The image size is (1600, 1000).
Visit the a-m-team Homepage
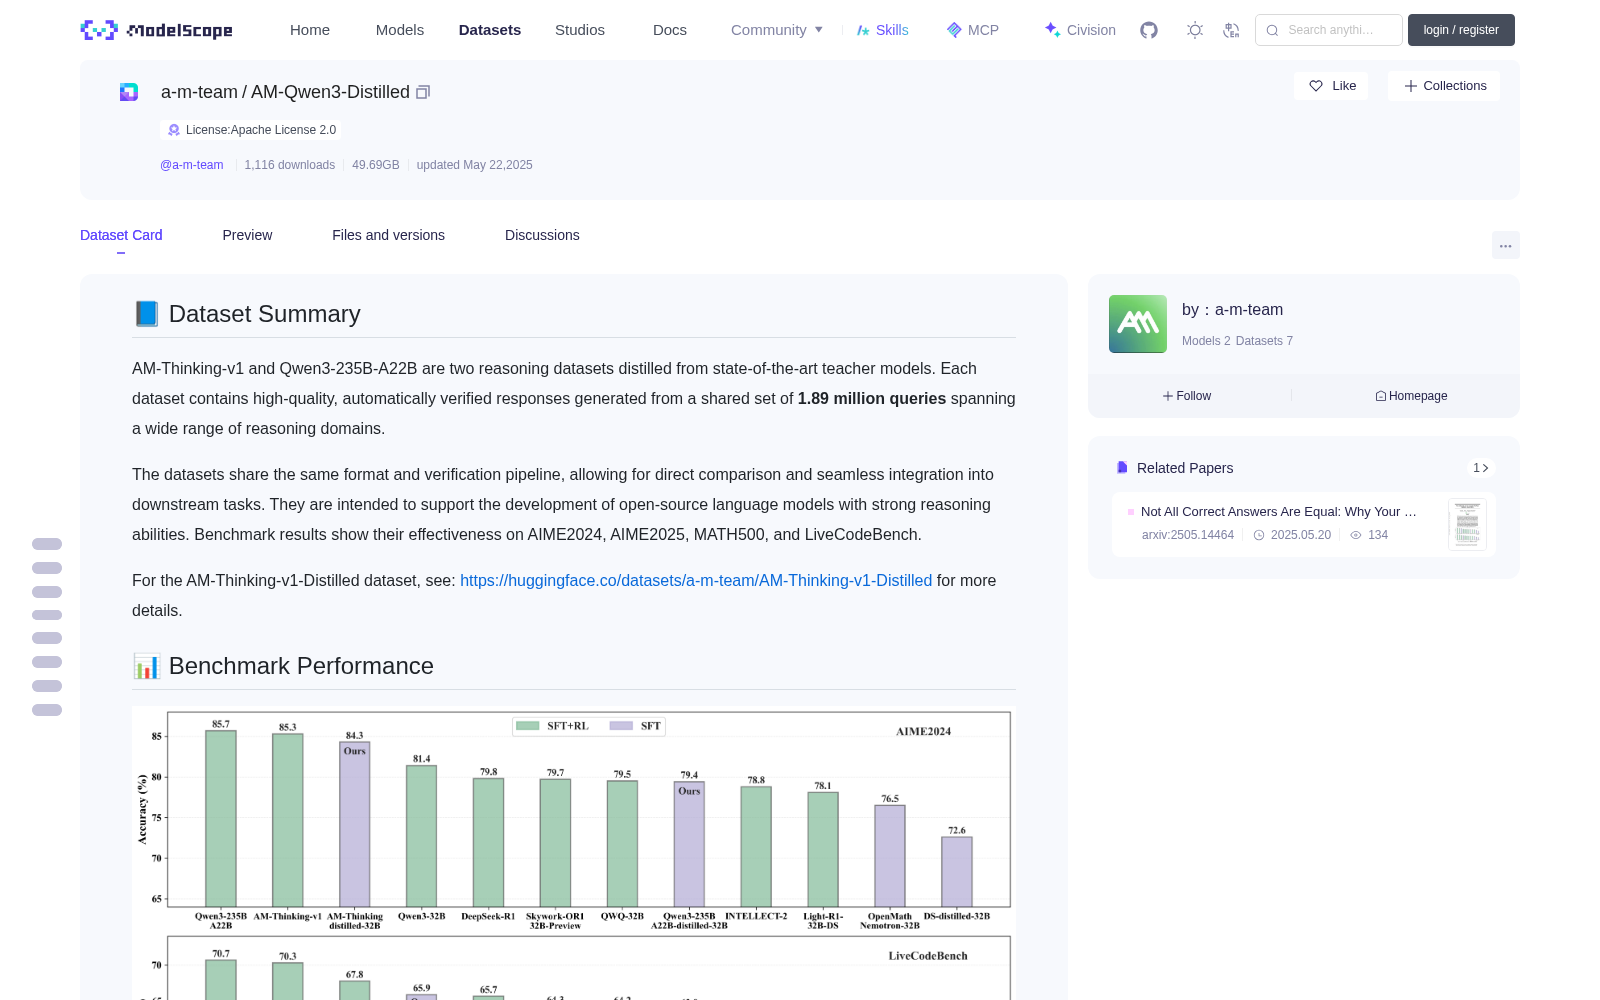1411,396
